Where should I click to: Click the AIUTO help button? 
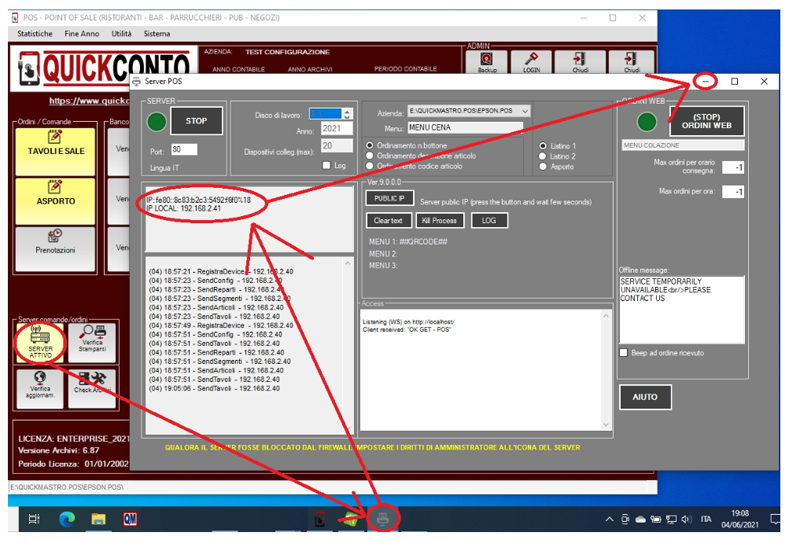[x=645, y=397]
